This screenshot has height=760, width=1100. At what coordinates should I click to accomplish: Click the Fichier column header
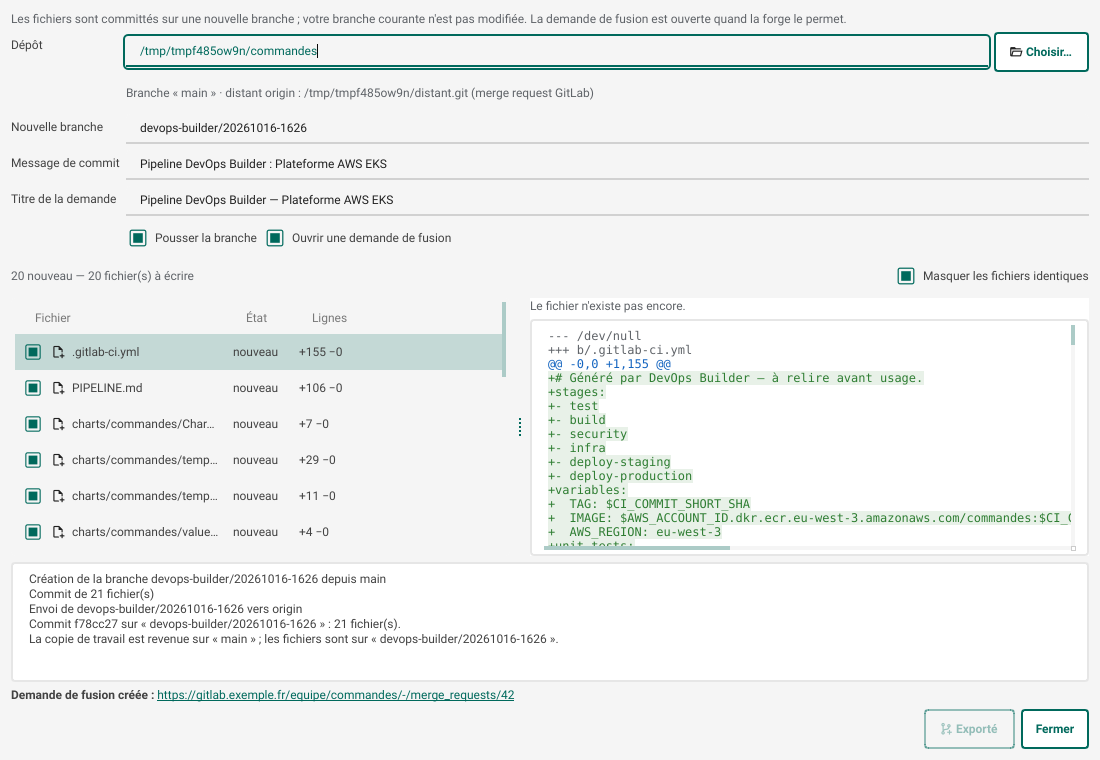coord(53,318)
